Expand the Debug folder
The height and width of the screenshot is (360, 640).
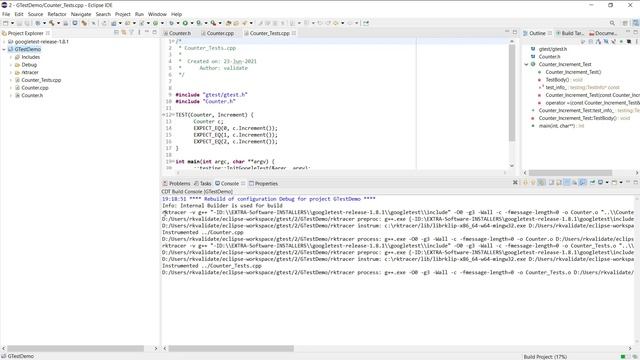coord(11,65)
